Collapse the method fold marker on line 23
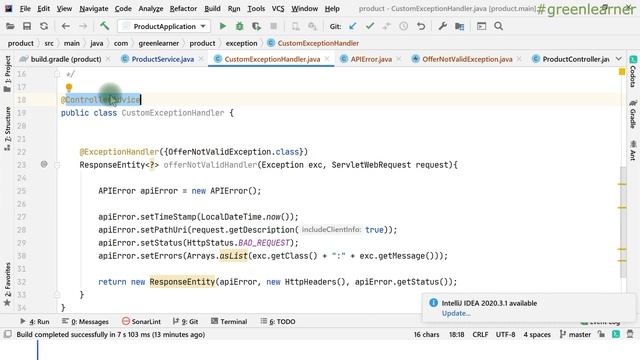 [57, 165]
